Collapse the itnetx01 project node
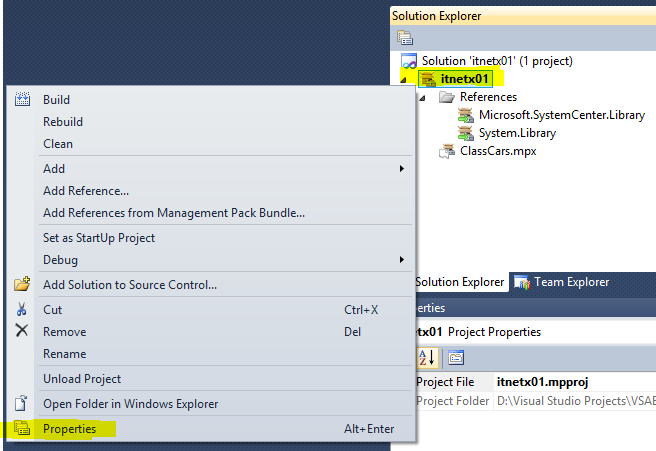Viewport: 656px width, 451px height. (x=405, y=79)
